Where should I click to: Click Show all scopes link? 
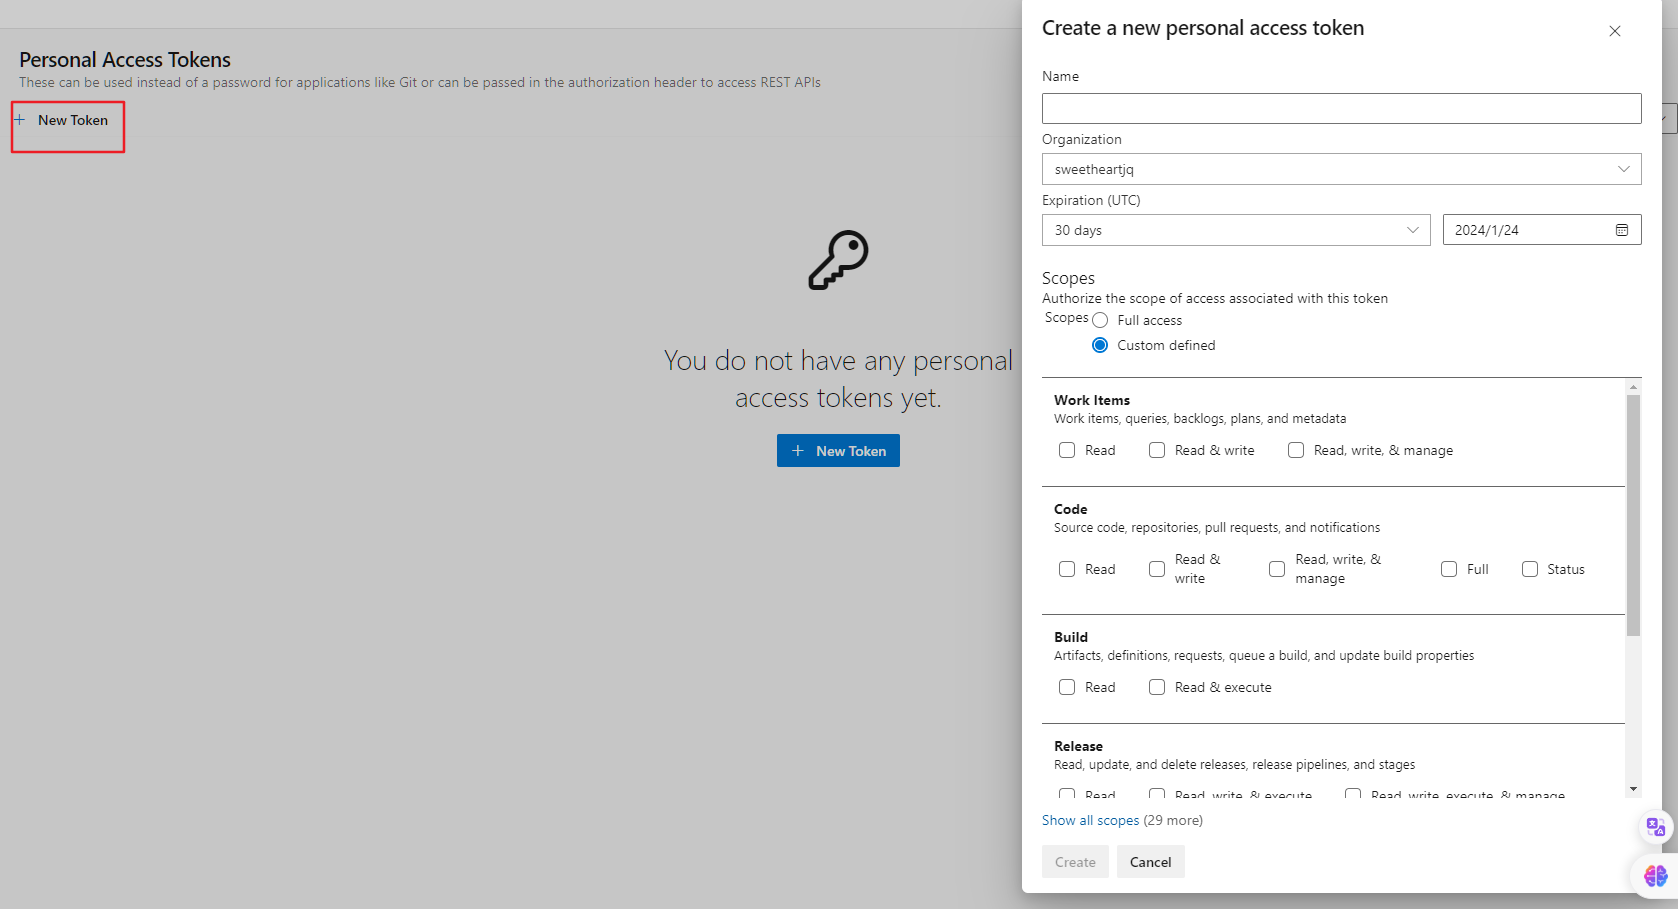coord(1090,820)
